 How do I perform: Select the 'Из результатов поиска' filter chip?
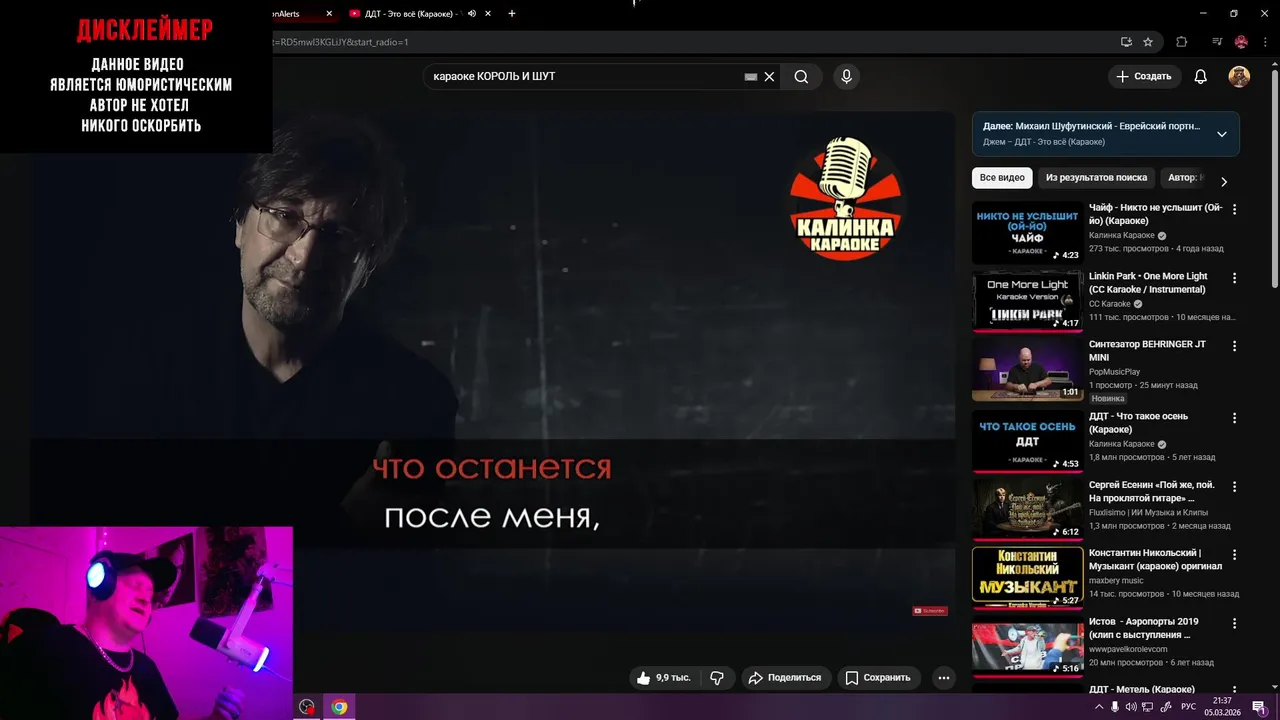point(1096,178)
